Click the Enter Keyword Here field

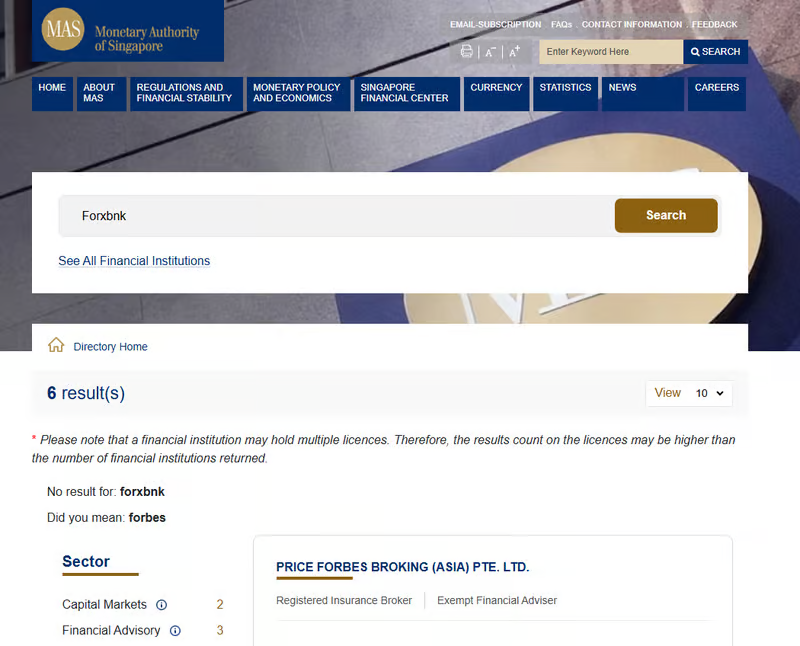610,52
